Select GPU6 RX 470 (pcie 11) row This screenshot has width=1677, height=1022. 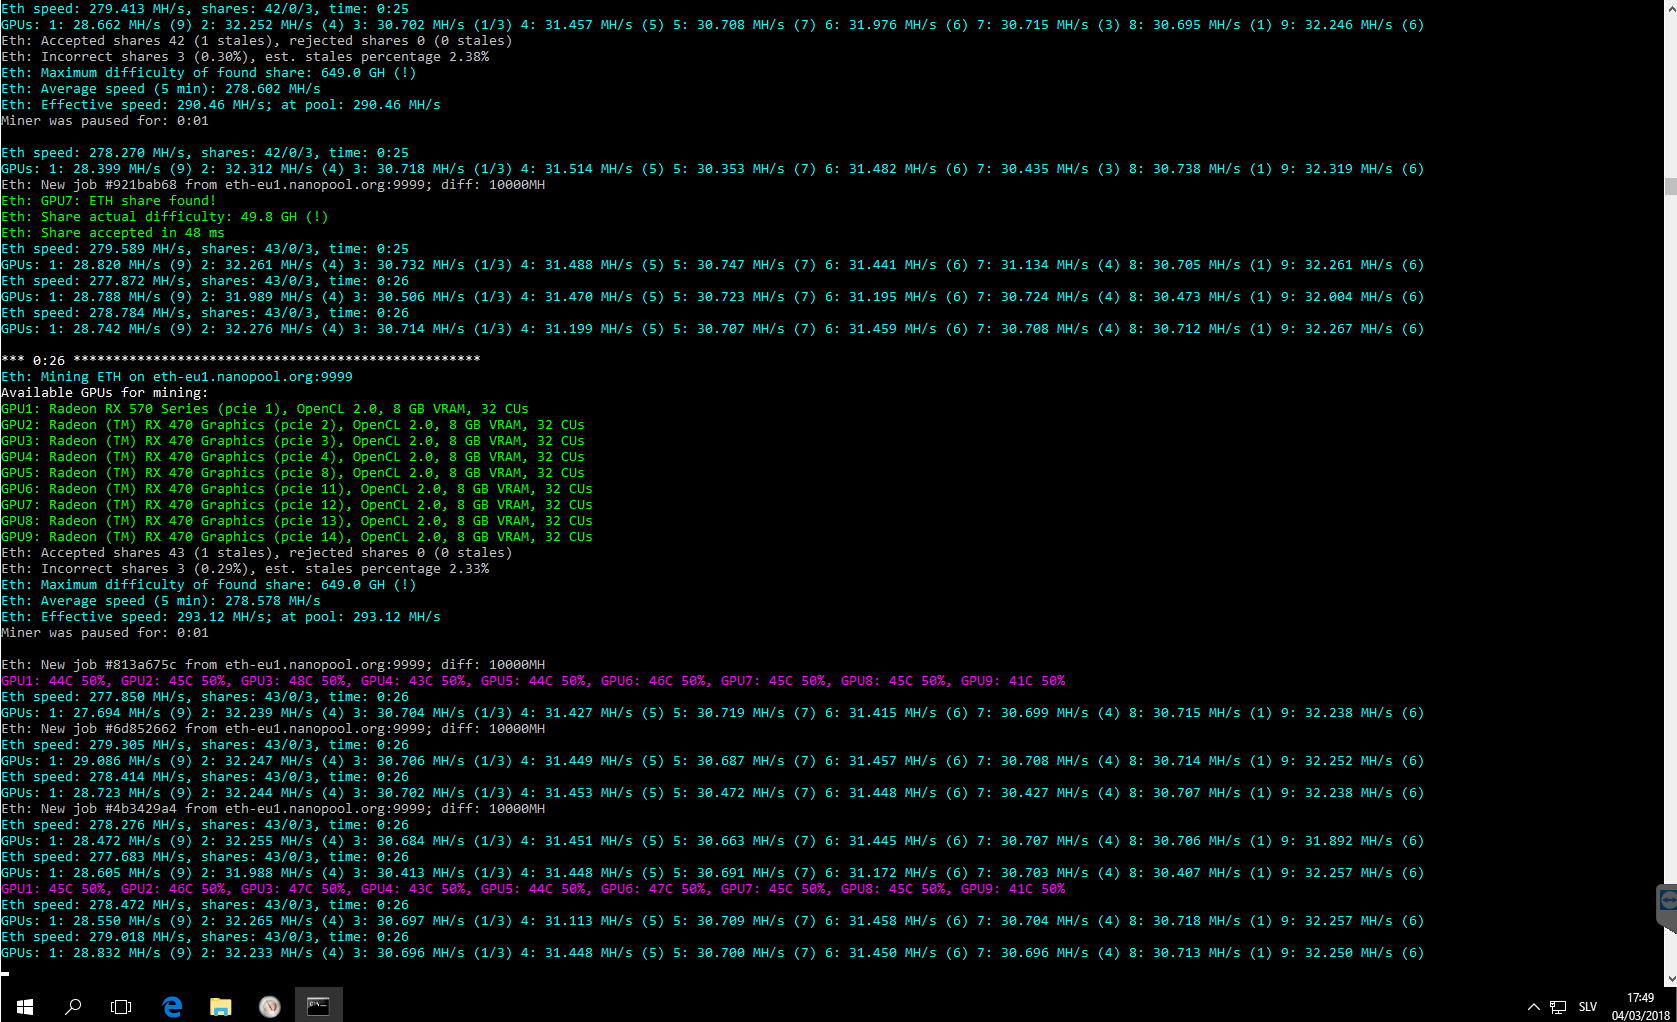coord(297,489)
